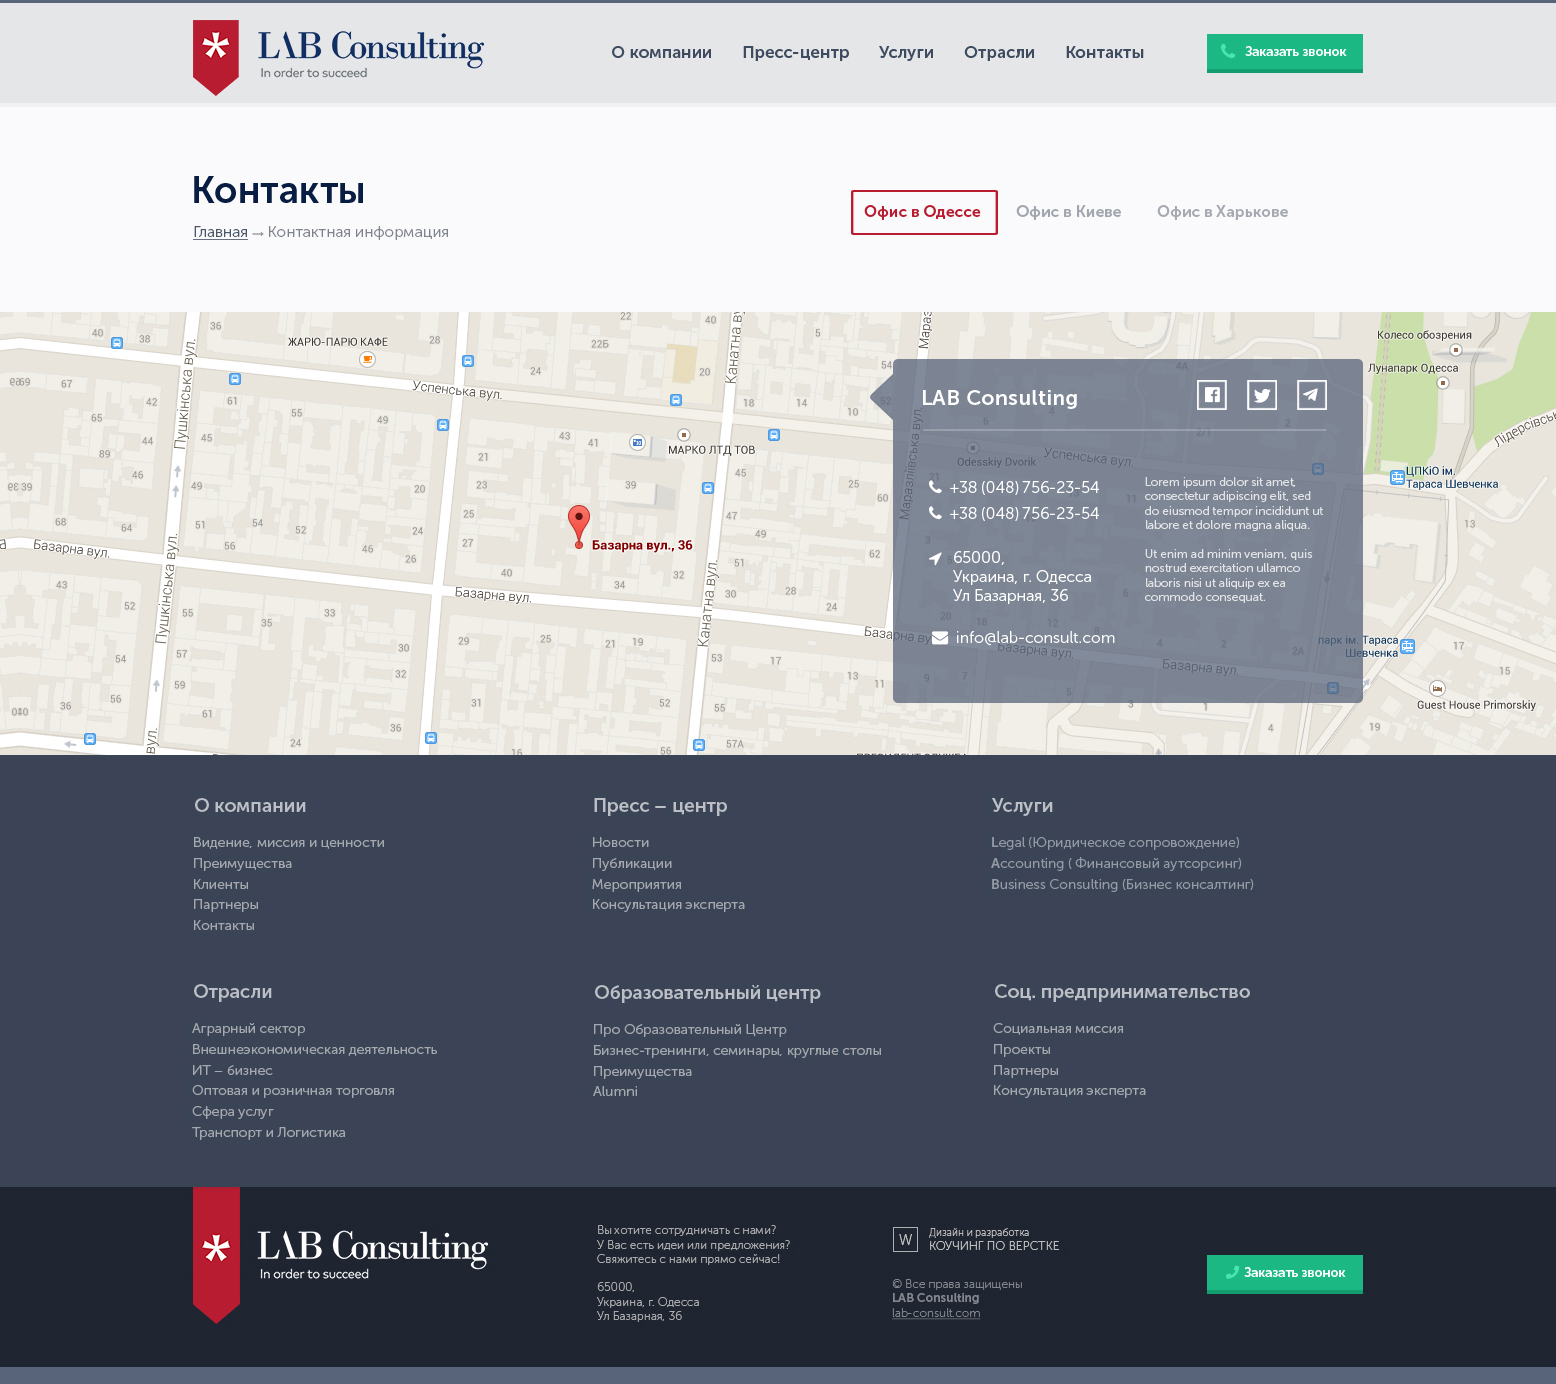
Task: Open Business Consulting (Бизнес консалтинг) footer link
Action: [1122, 885]
